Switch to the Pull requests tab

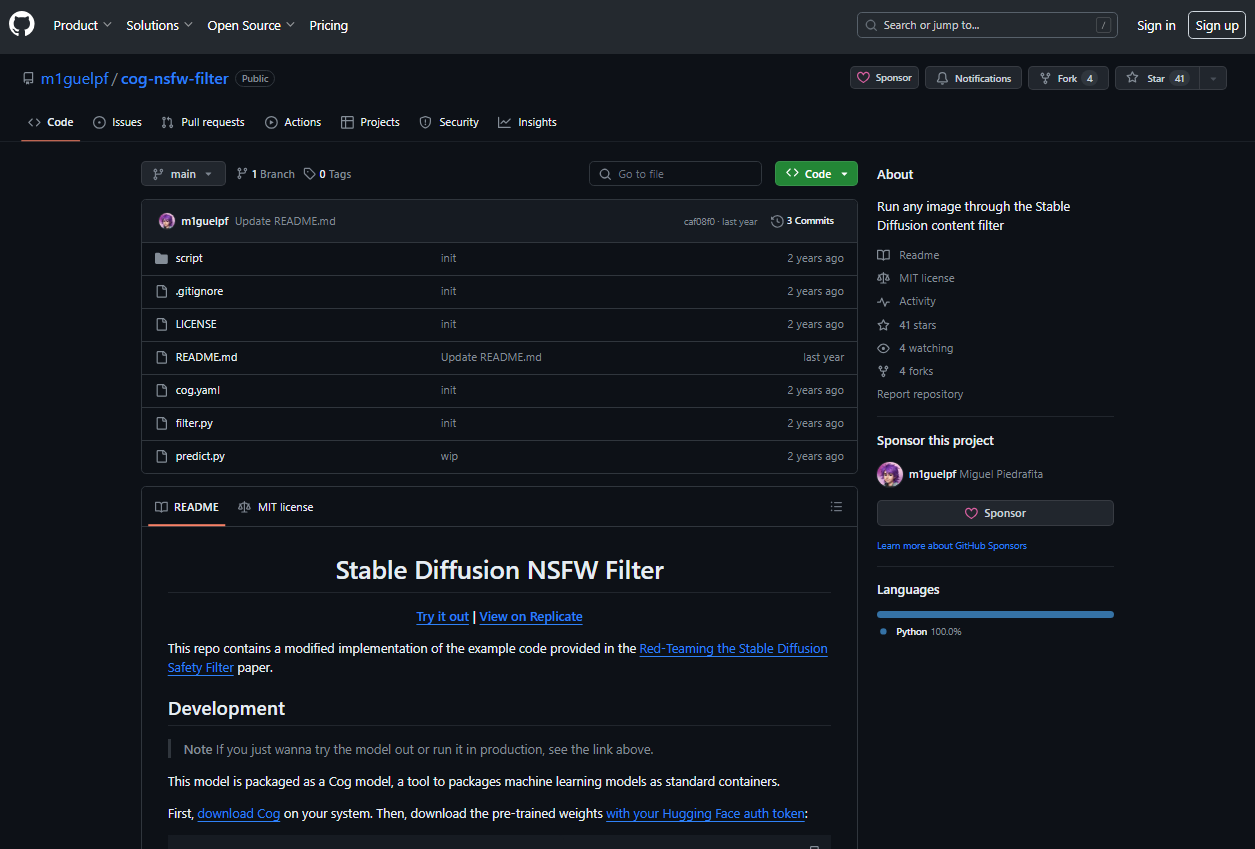203,122
